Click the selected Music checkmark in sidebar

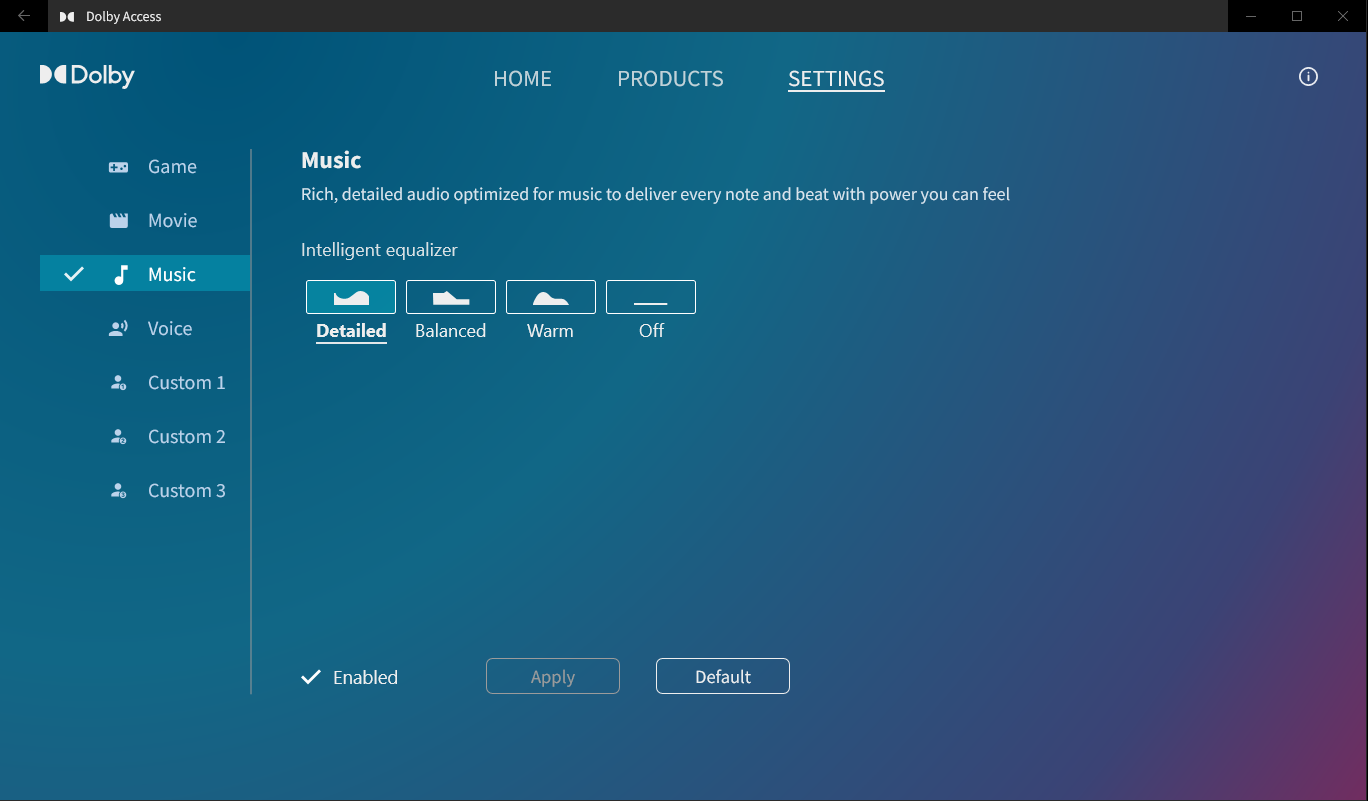[74, 274]
